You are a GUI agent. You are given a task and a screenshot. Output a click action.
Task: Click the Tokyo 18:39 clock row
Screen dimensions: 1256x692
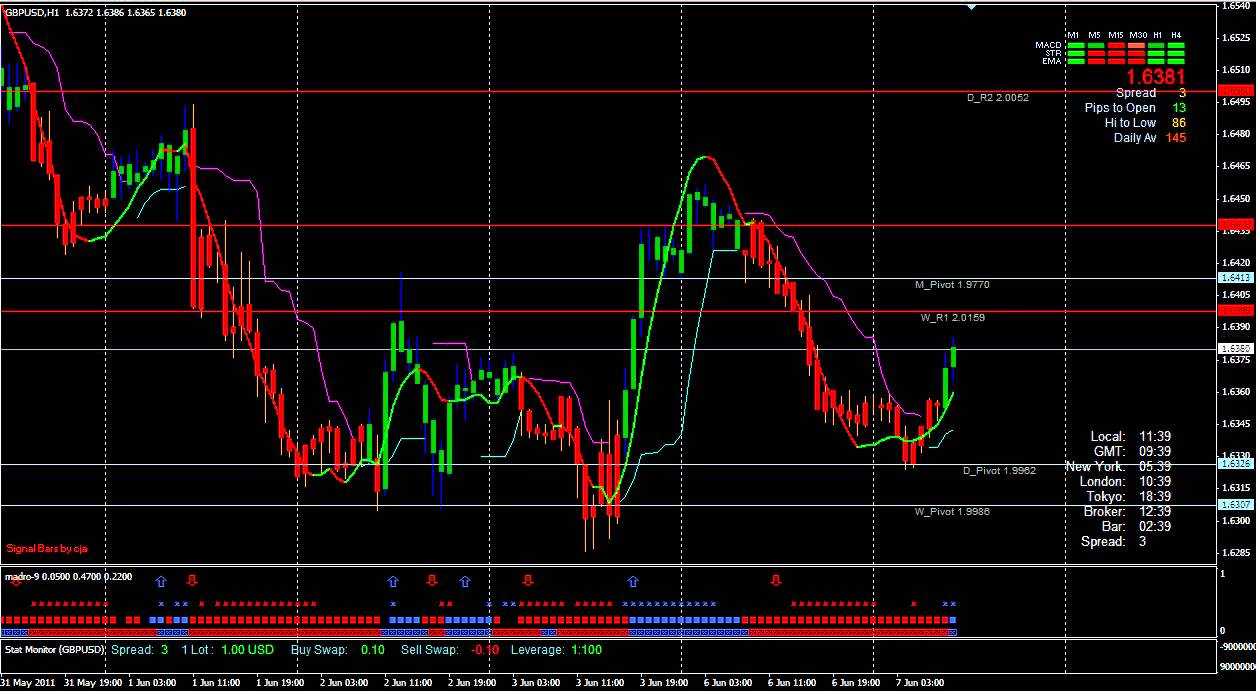pos(1128,496)
